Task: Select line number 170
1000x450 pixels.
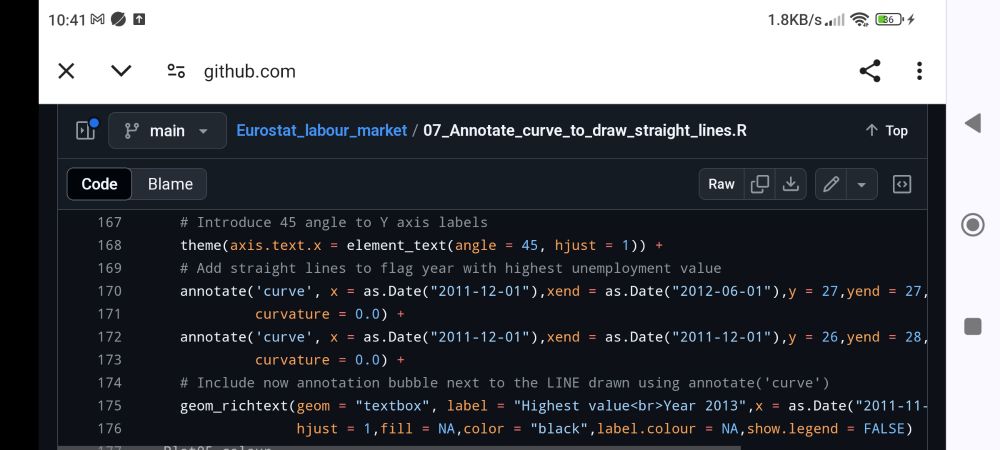Action: [109, 291]
